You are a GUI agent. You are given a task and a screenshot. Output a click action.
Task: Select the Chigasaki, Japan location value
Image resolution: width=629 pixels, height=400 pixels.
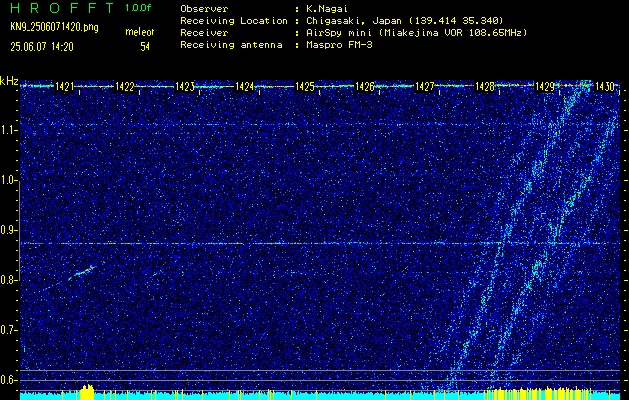coord(405,20)
